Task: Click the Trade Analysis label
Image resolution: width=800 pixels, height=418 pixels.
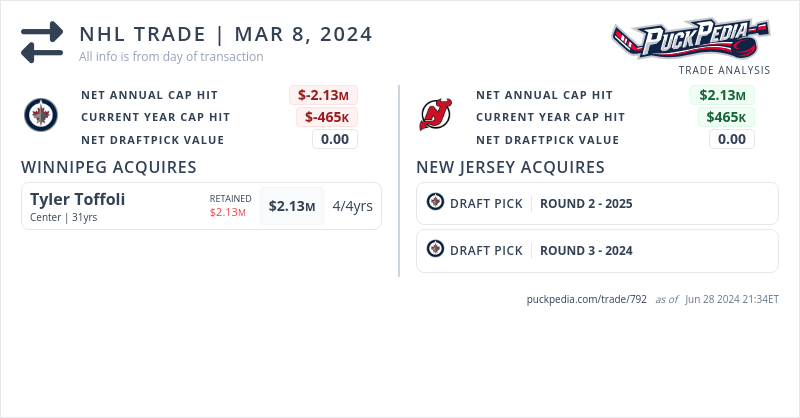Action: click(724, 70)
